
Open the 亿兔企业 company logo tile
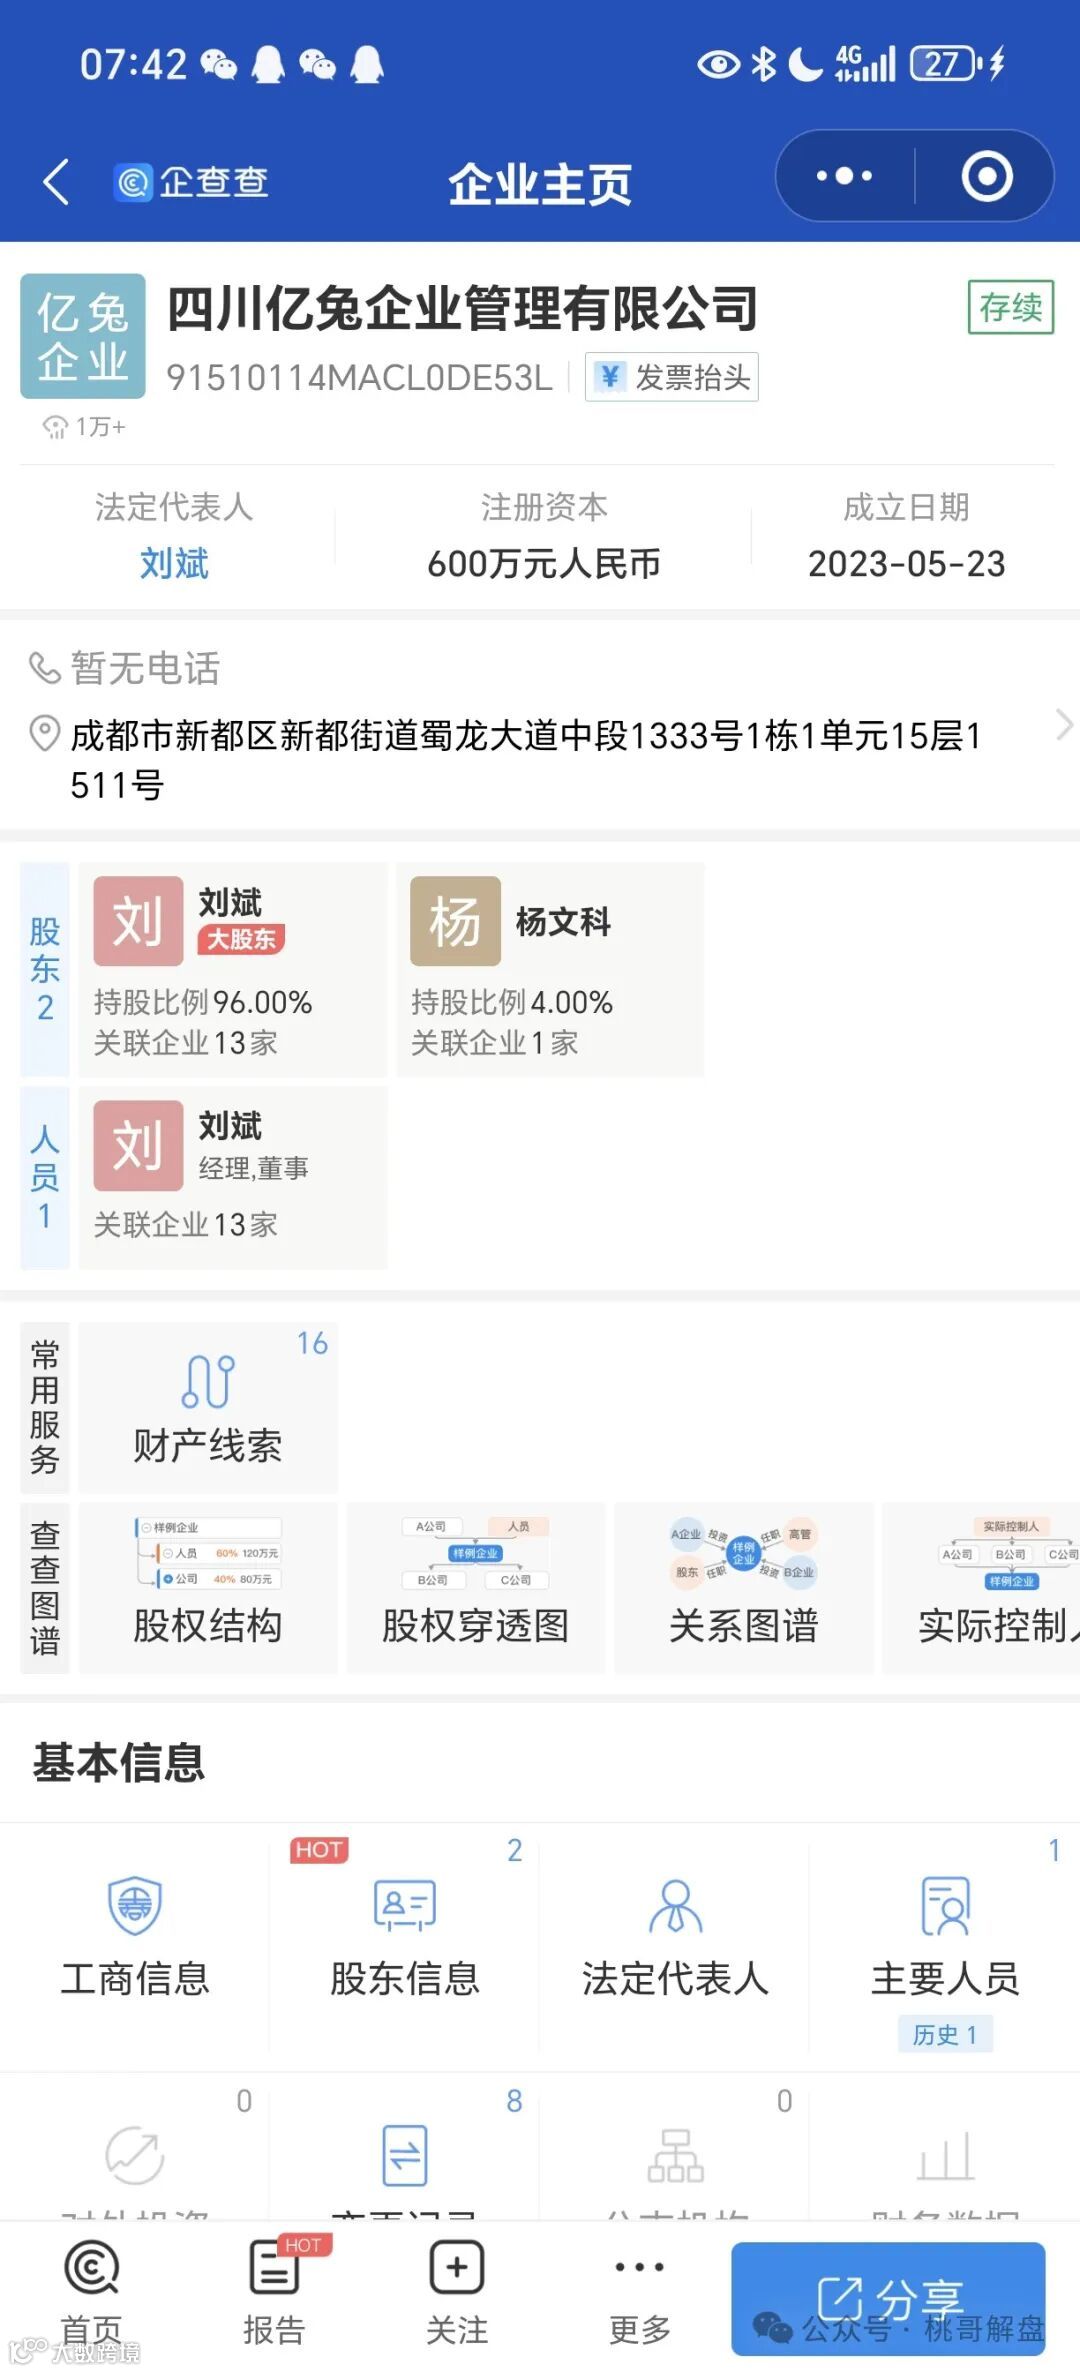83,336
